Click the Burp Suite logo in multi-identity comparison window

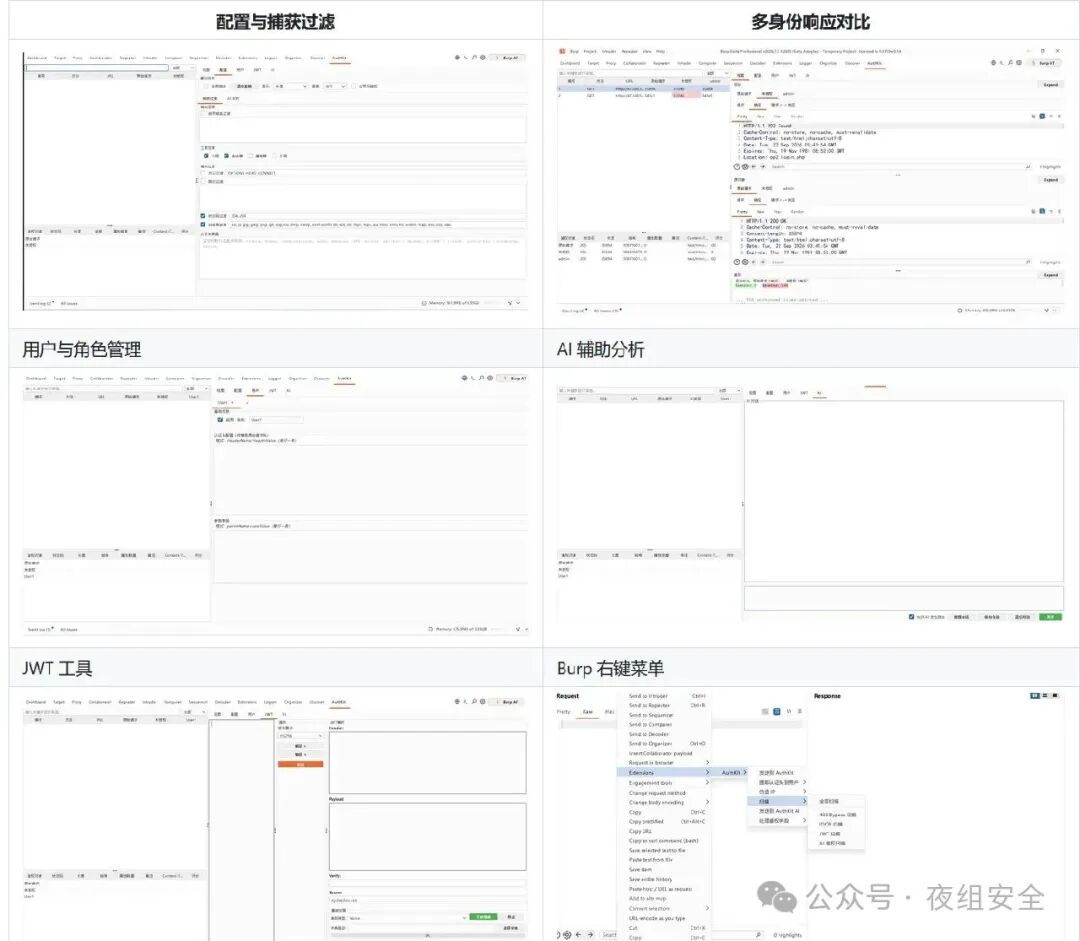[x=562, y=51]
